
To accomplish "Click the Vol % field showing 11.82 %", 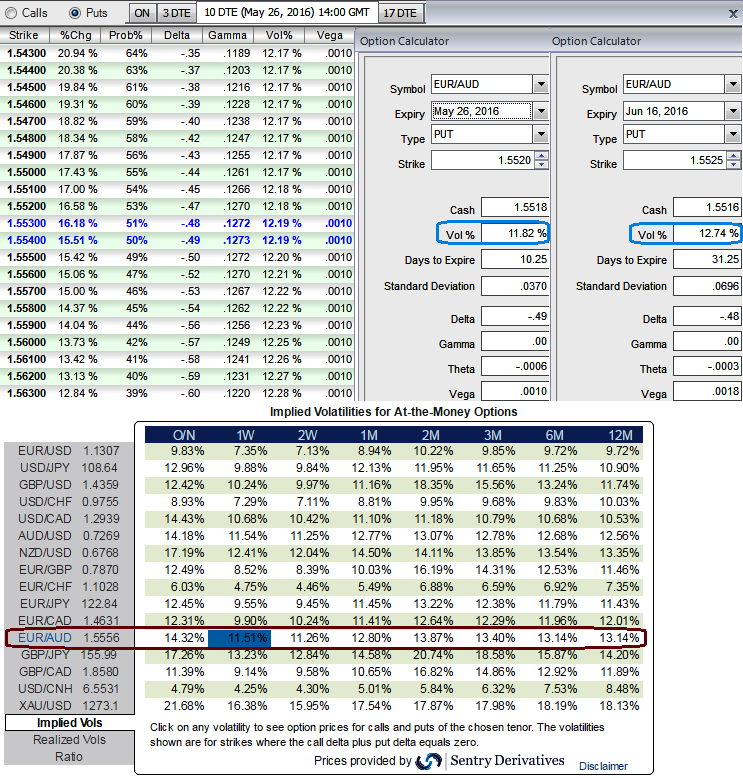I will (x=514, y=233).
